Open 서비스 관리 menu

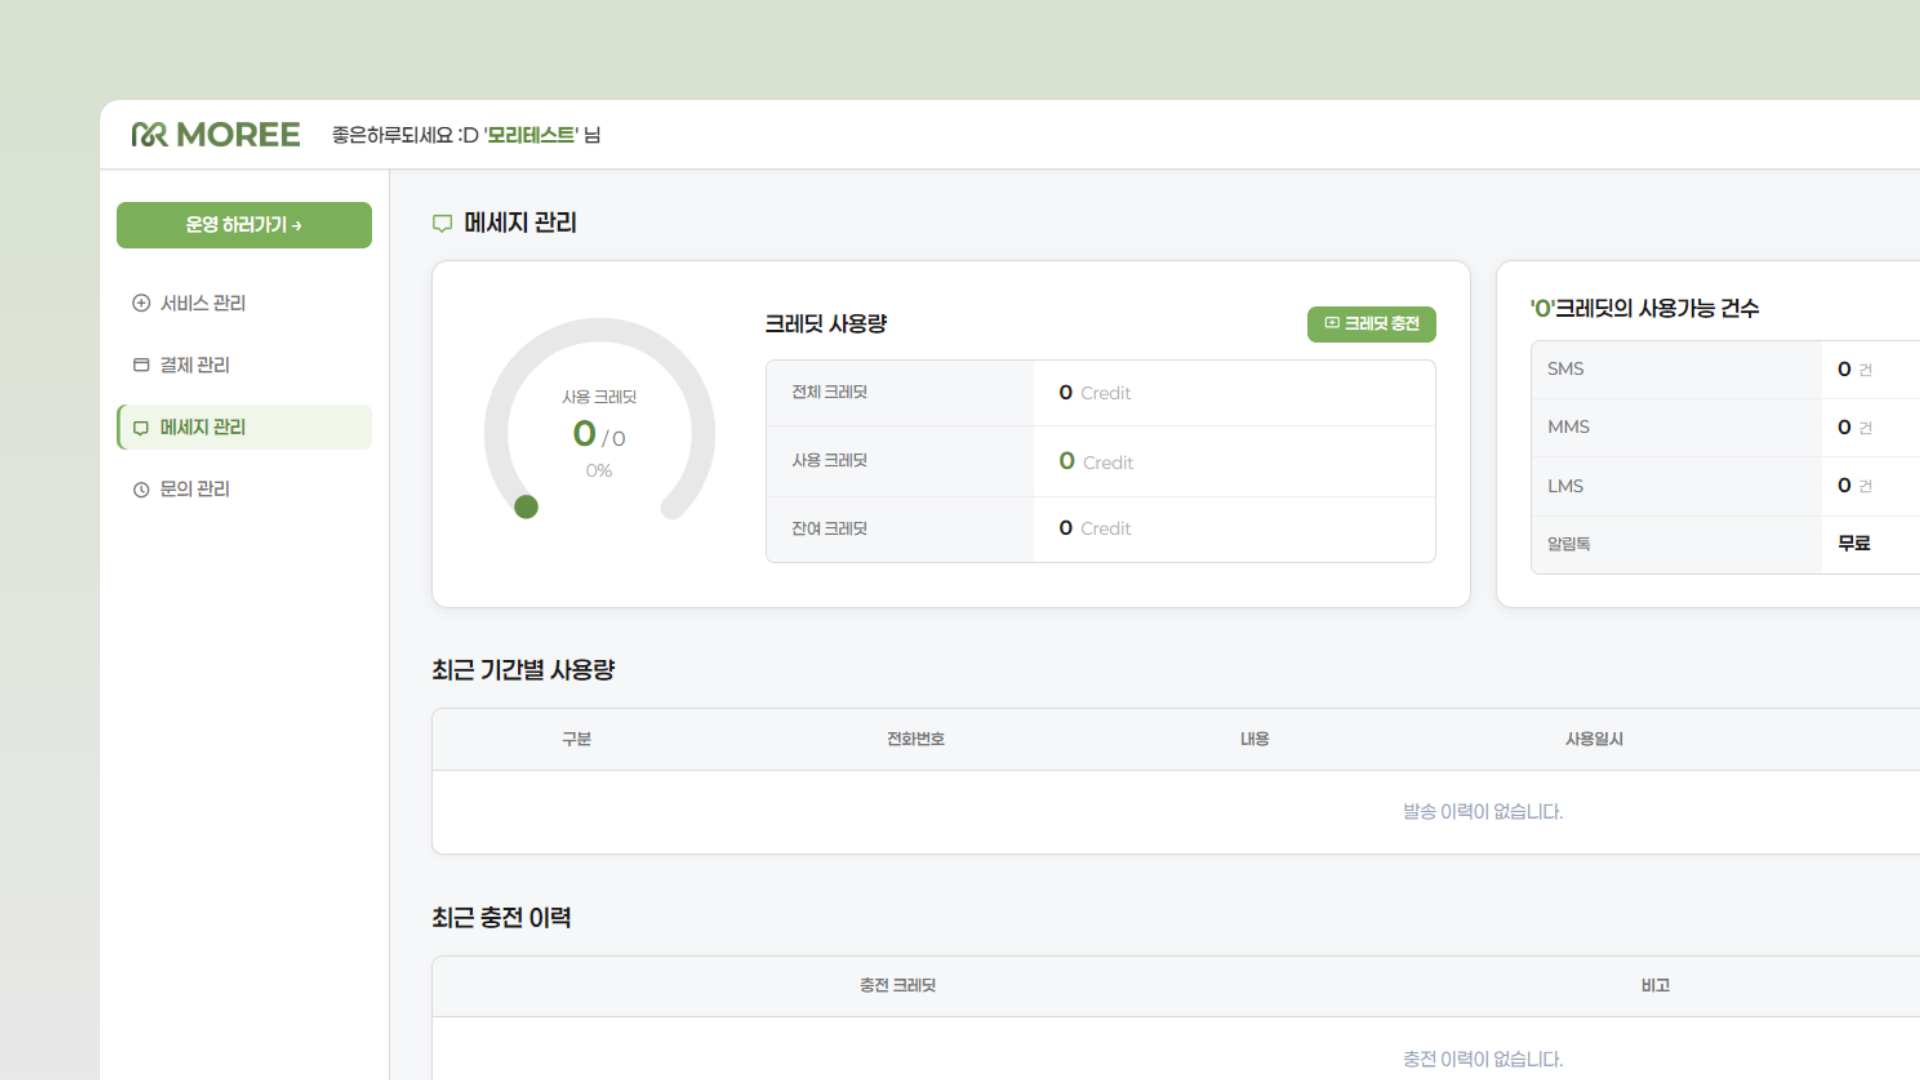(x=244, y=303)
